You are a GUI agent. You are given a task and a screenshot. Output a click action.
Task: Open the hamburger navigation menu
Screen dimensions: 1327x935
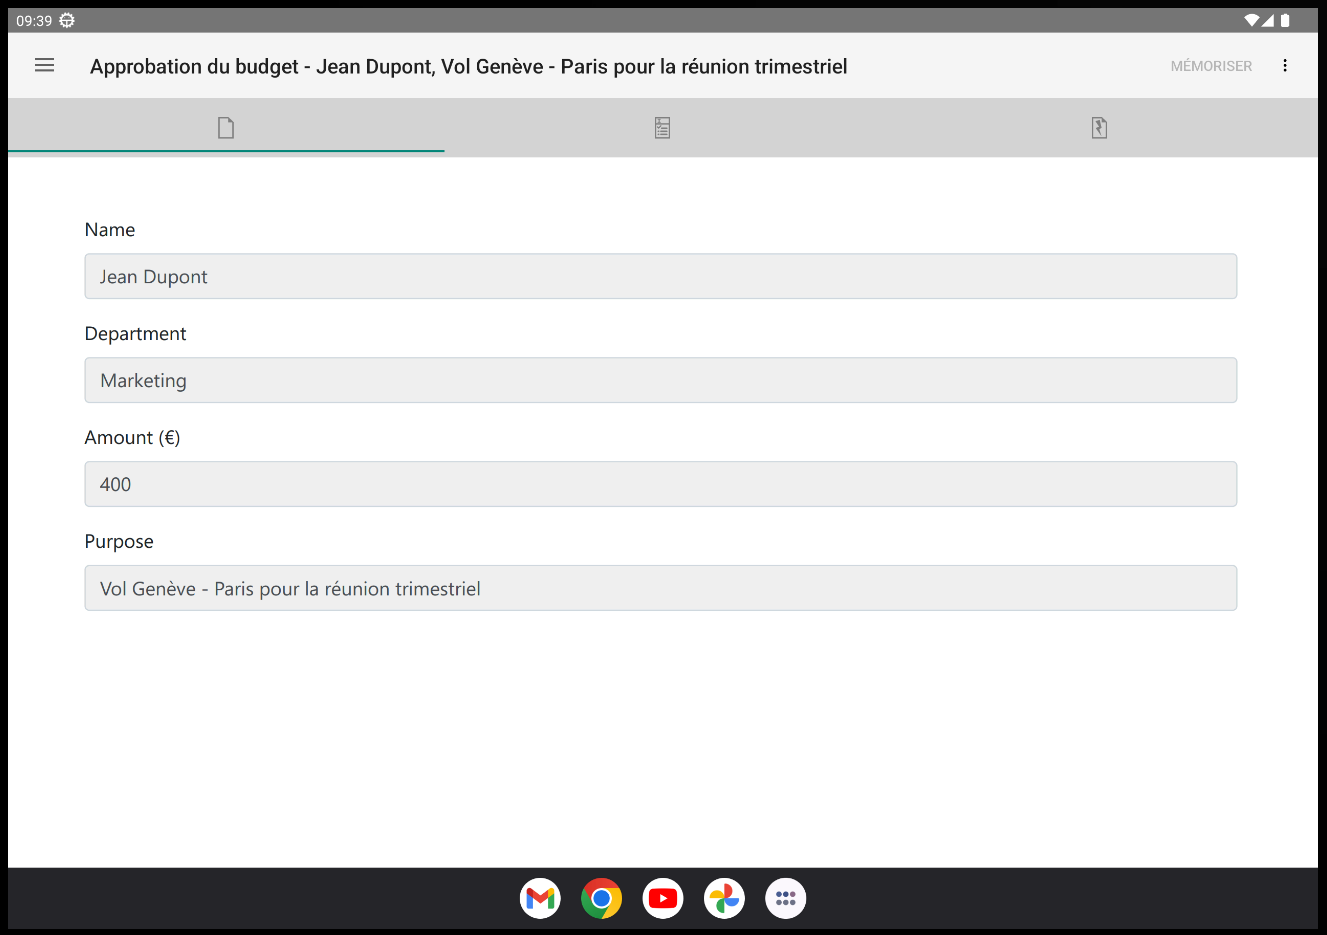click(x=44, y=65)
